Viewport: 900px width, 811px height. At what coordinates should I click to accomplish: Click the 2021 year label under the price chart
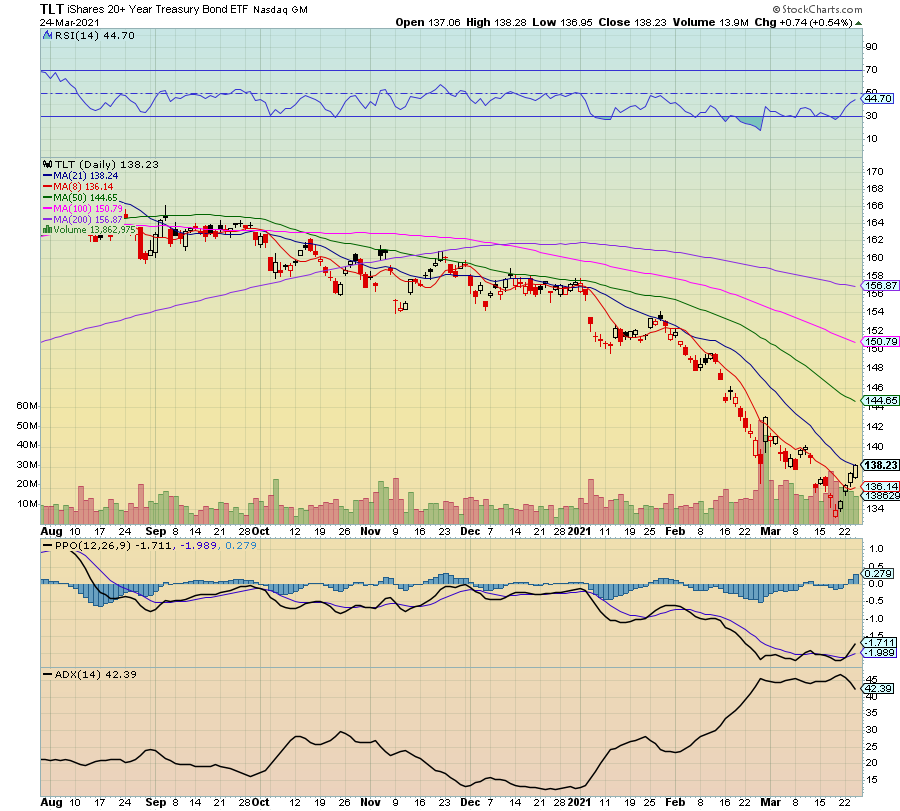click(579, 531)
